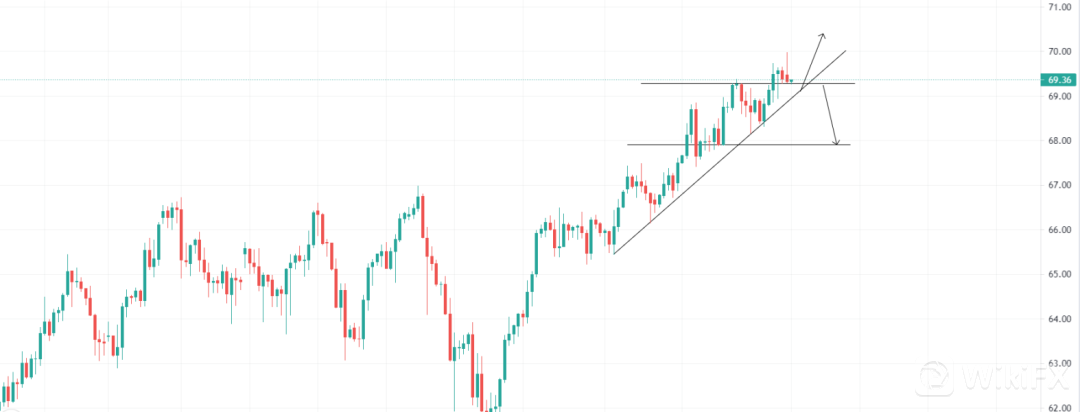Click the 67.00 price axis label
The width and height of the screenshot is (1080, 412).
pos(1059,186)
